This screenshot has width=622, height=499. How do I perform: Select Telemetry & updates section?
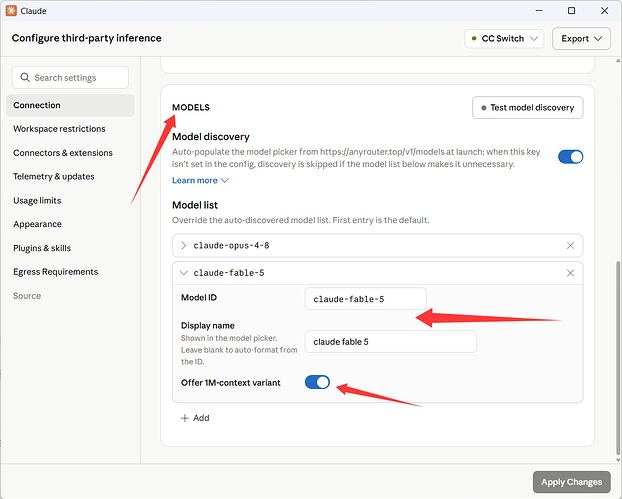coord(54,177)
